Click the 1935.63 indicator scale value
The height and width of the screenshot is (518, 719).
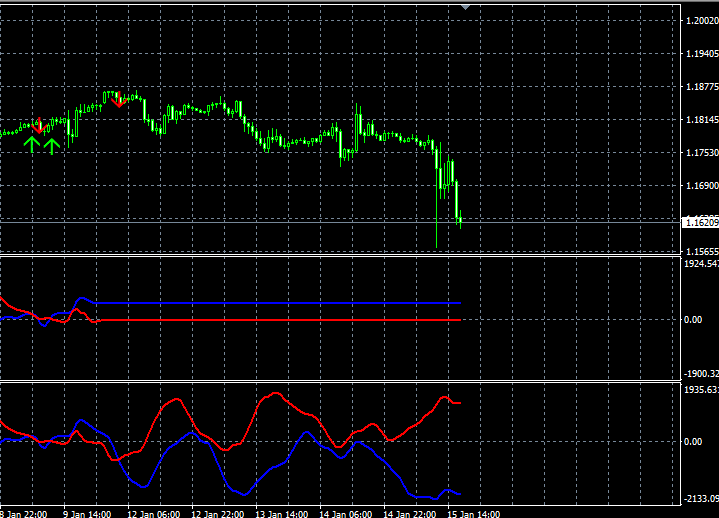[x=702, y=390]
